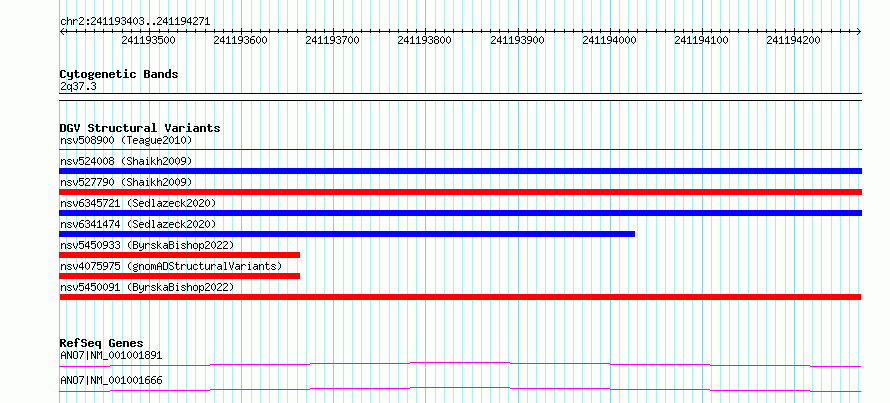Click ruler position 241193500
890x403 pixels.
tap(149, 40)
